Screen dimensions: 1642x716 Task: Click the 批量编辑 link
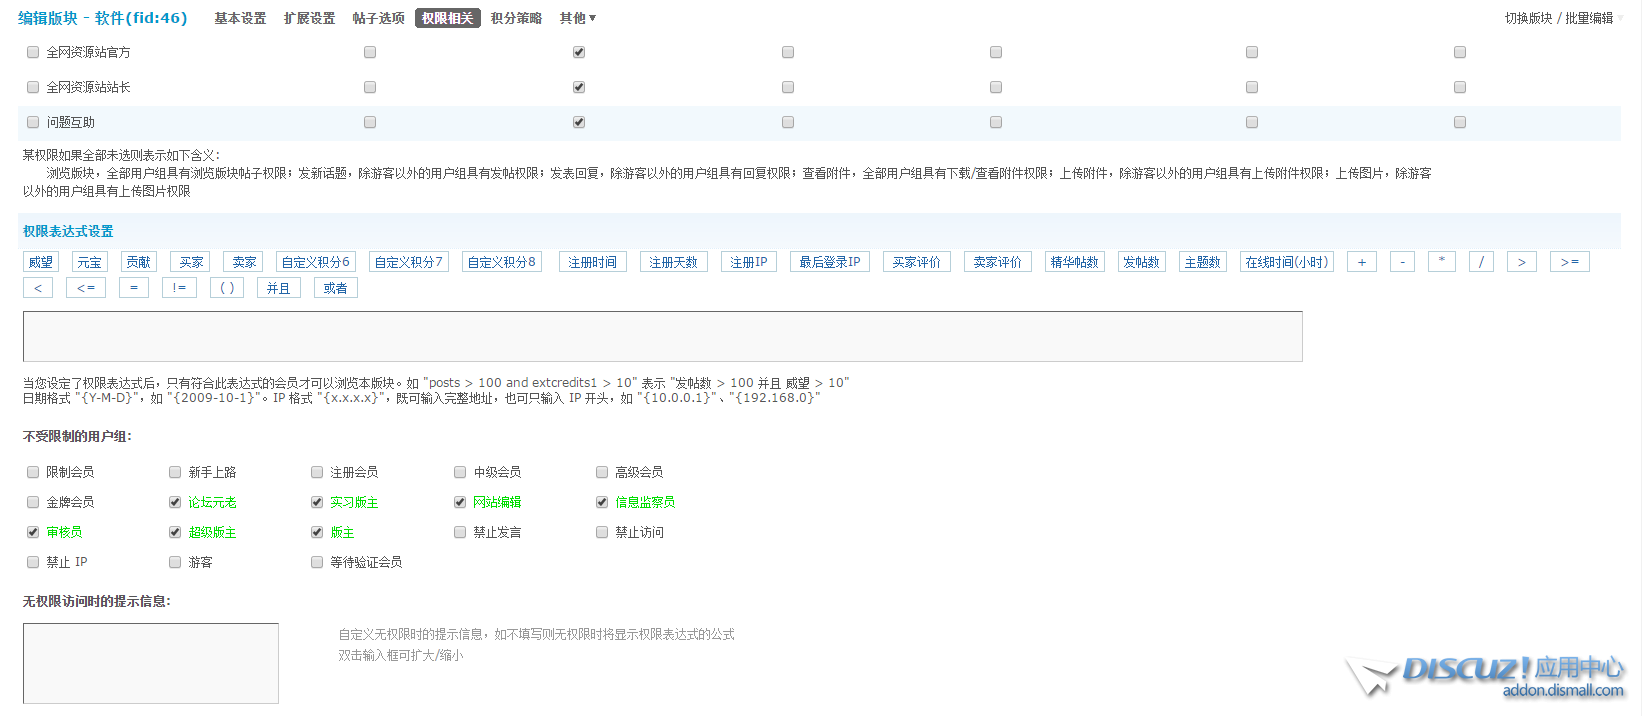[1589, 18]
